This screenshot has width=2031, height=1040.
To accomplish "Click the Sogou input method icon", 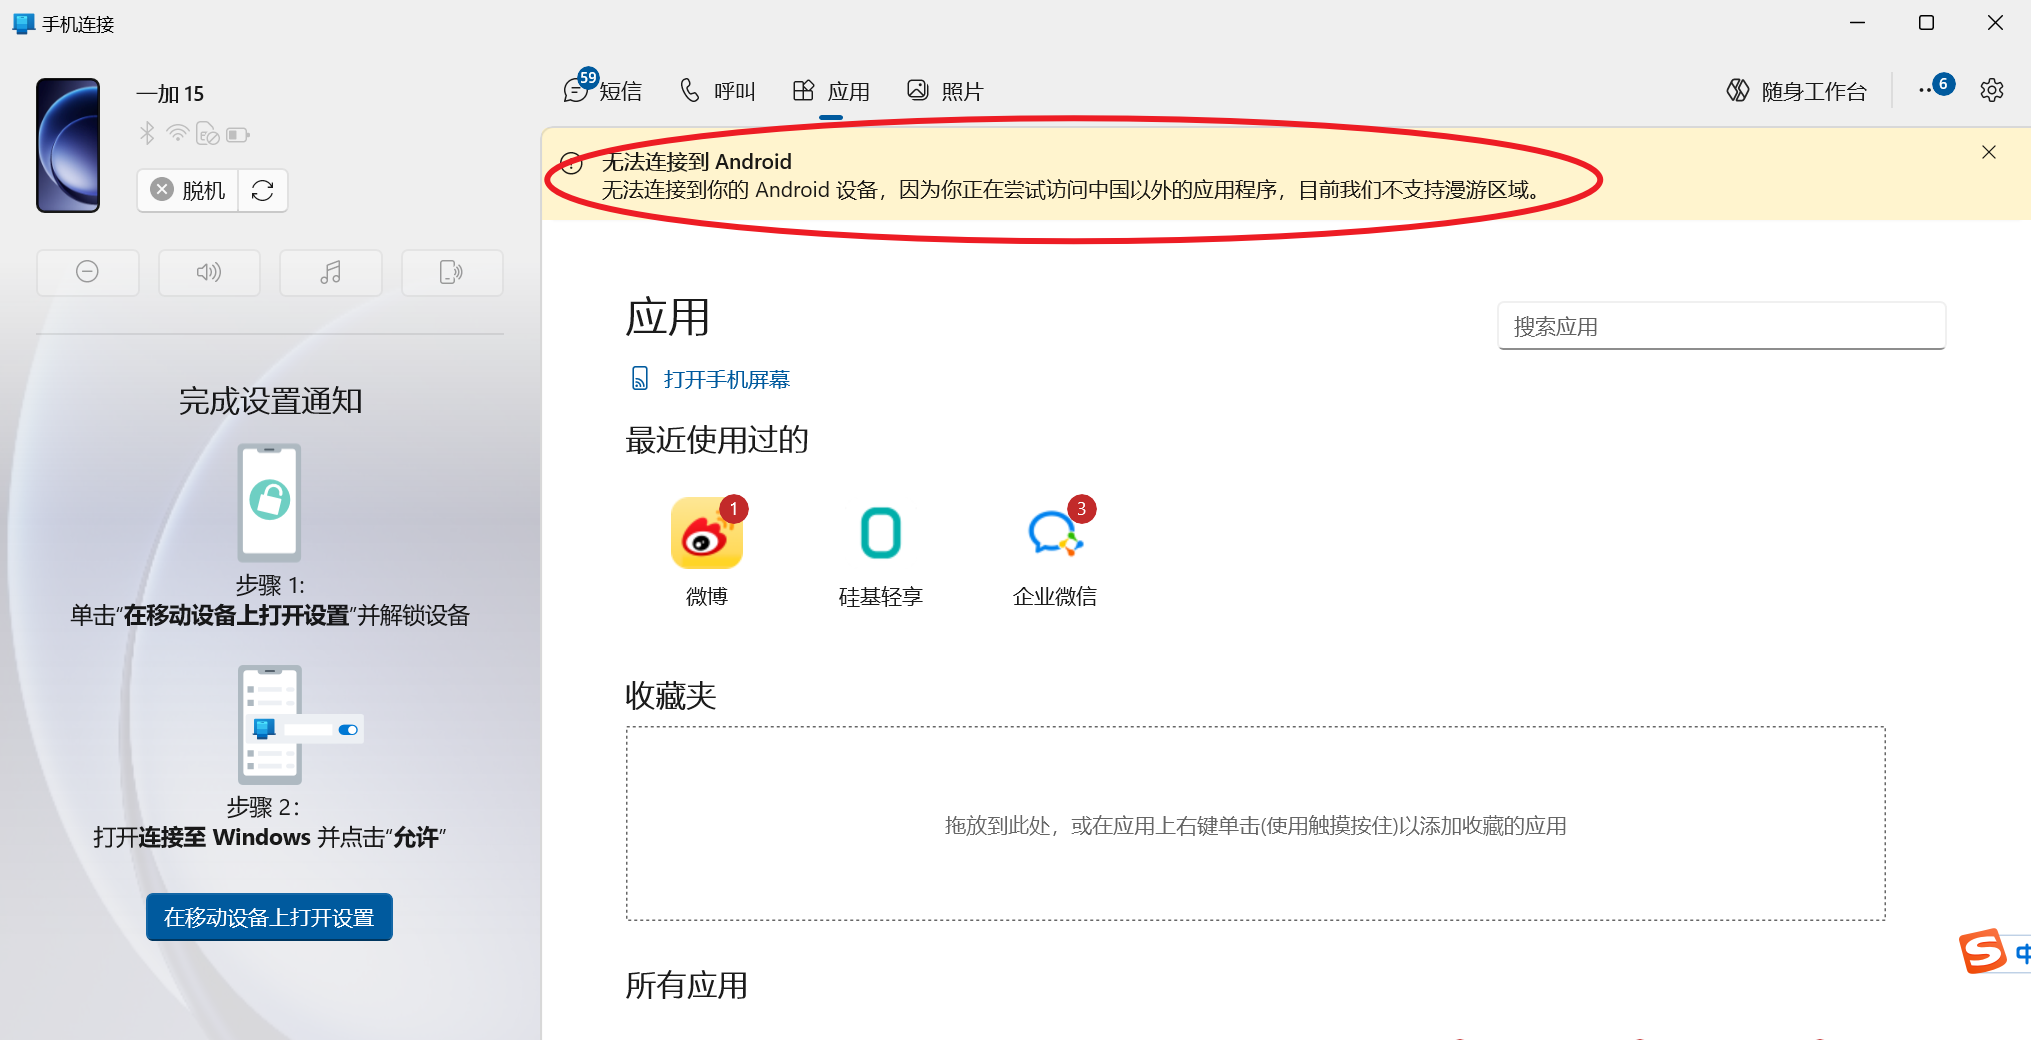I will click(1982, 950).
